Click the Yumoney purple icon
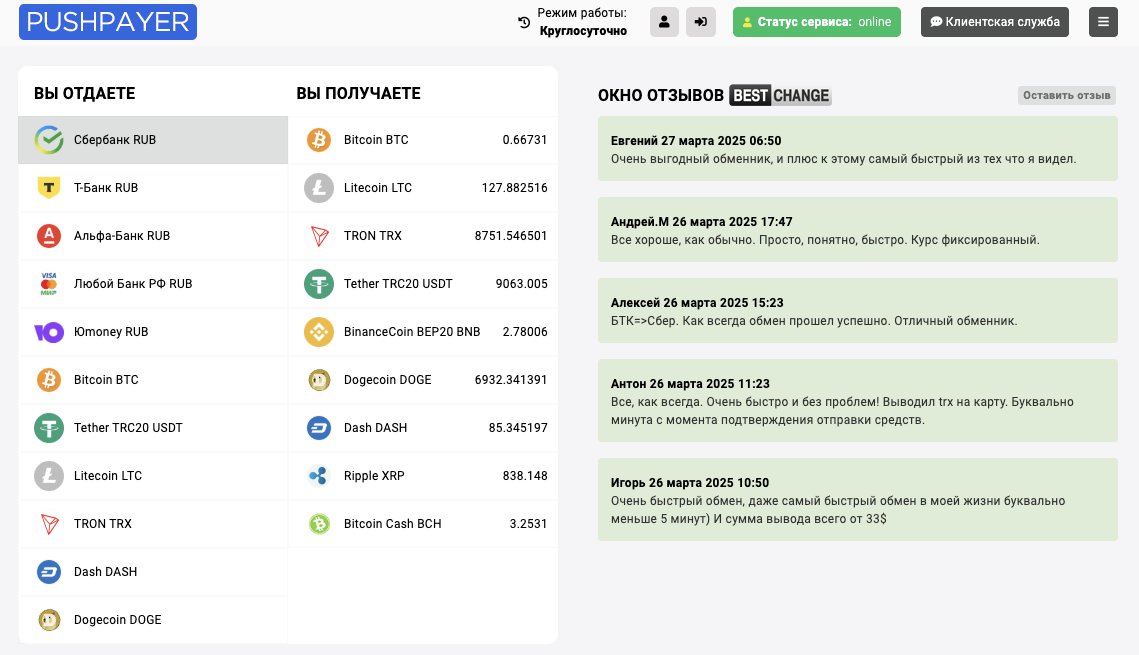The height and width of the screenshot is (655, 1139). click(49, 332)
